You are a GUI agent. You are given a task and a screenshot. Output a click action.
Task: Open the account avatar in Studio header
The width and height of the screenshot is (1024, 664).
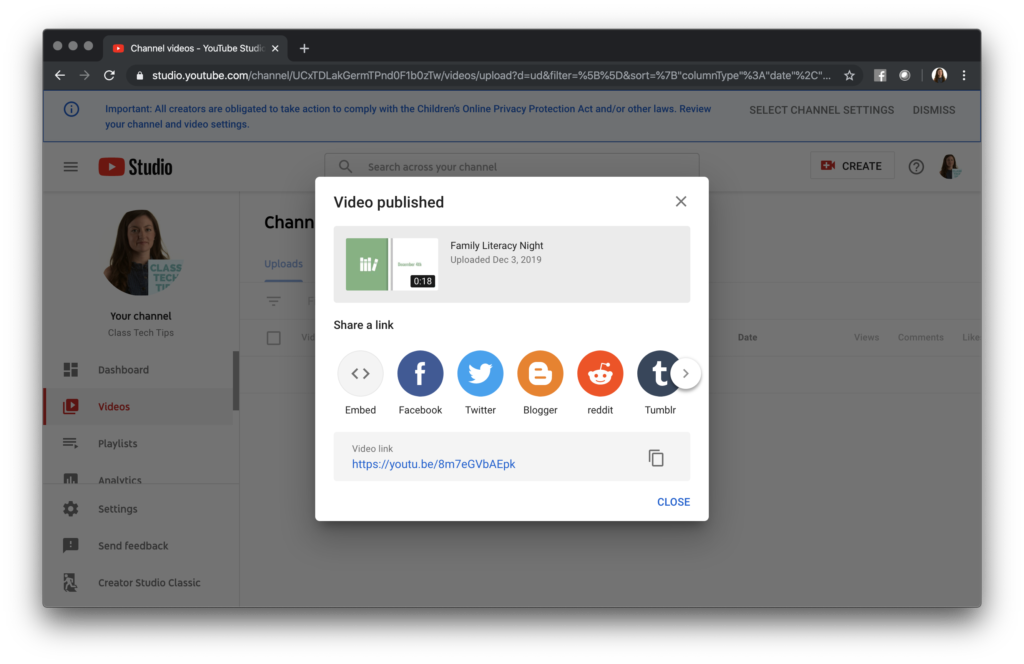click(x=950, y=166)
